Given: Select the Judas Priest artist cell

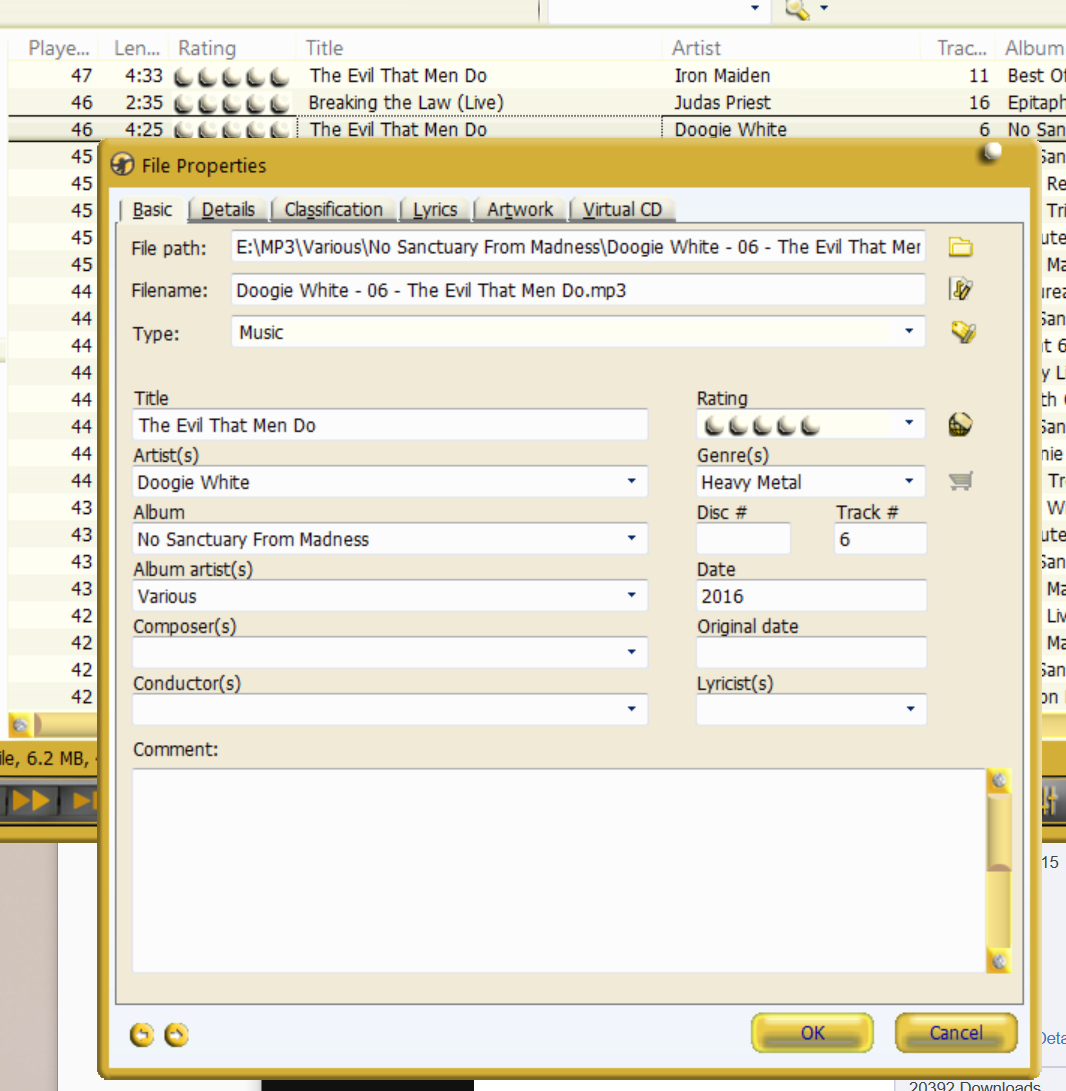Looking at the screenshot, I should pos(722,102).
